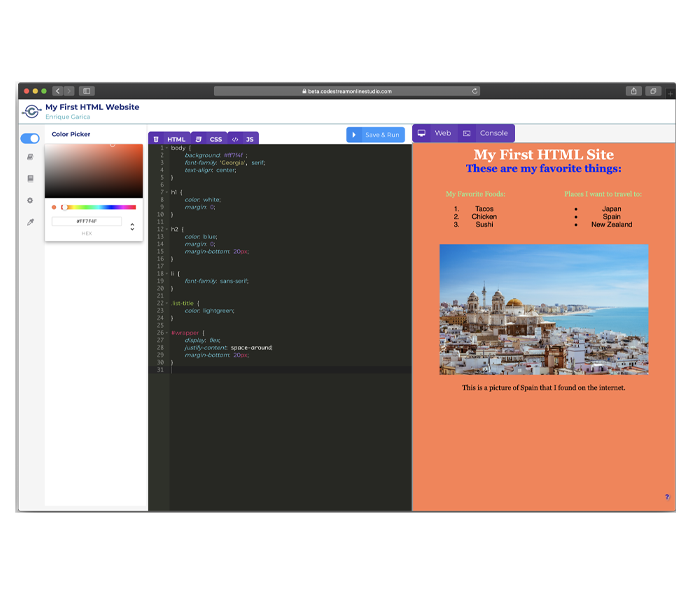Collapse the #wrapper rule fold arrow at line 26

[x=167, y=332]
